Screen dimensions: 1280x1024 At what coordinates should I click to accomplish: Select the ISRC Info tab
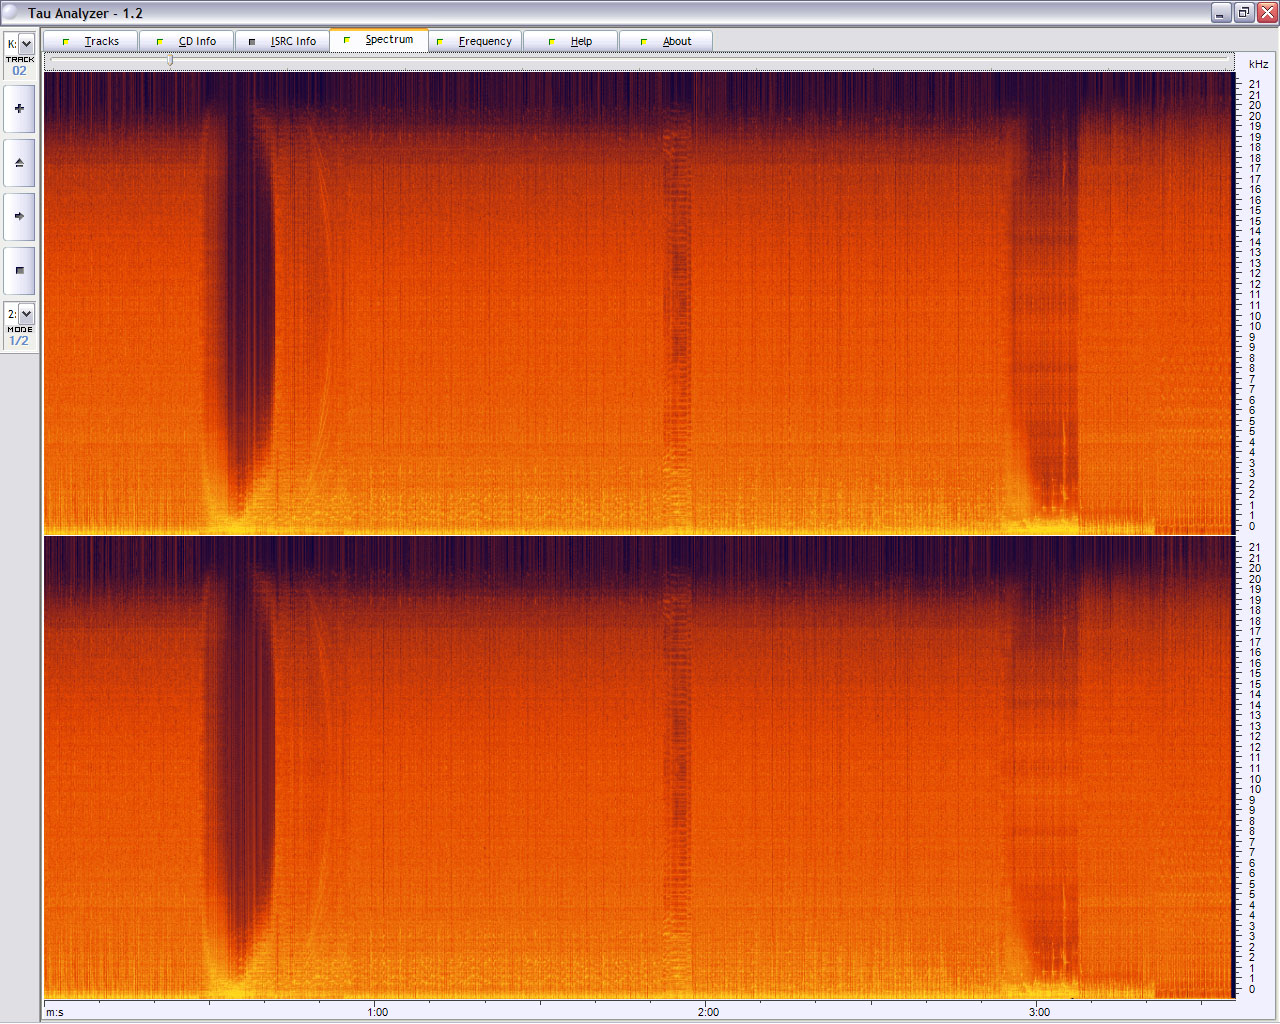(282, 41)
